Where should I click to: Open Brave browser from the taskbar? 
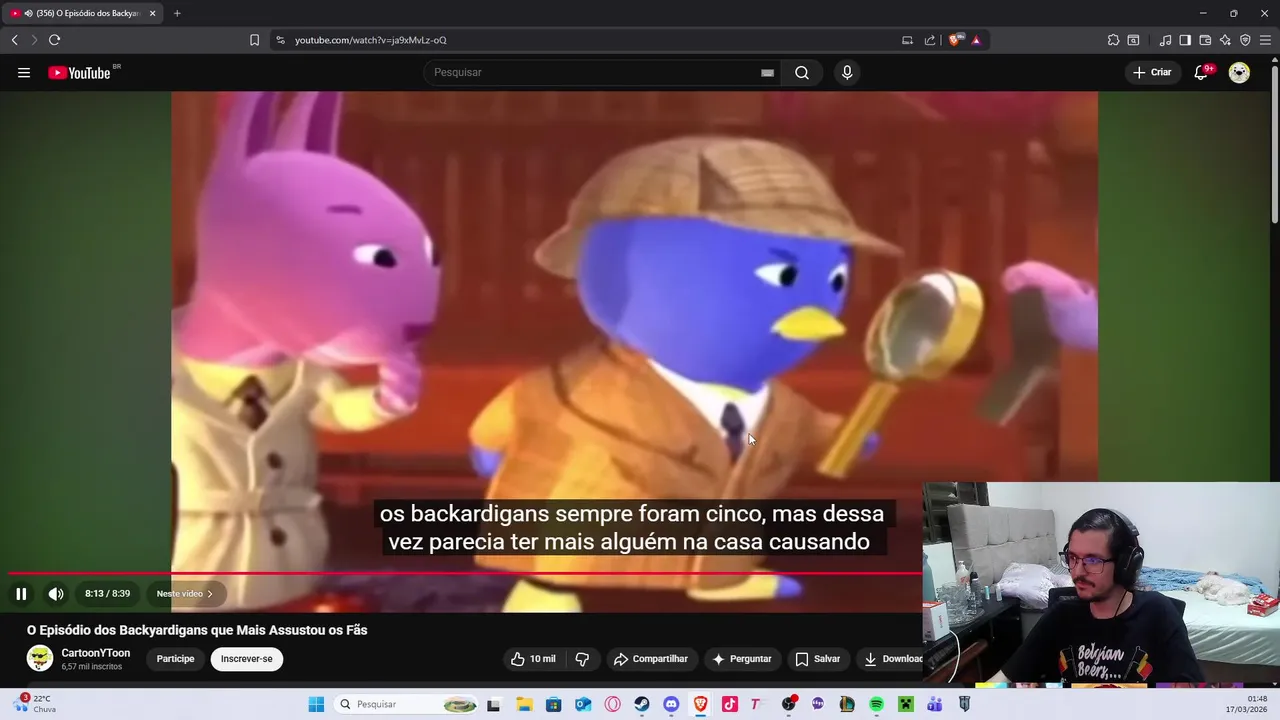[x=700, y=704]
